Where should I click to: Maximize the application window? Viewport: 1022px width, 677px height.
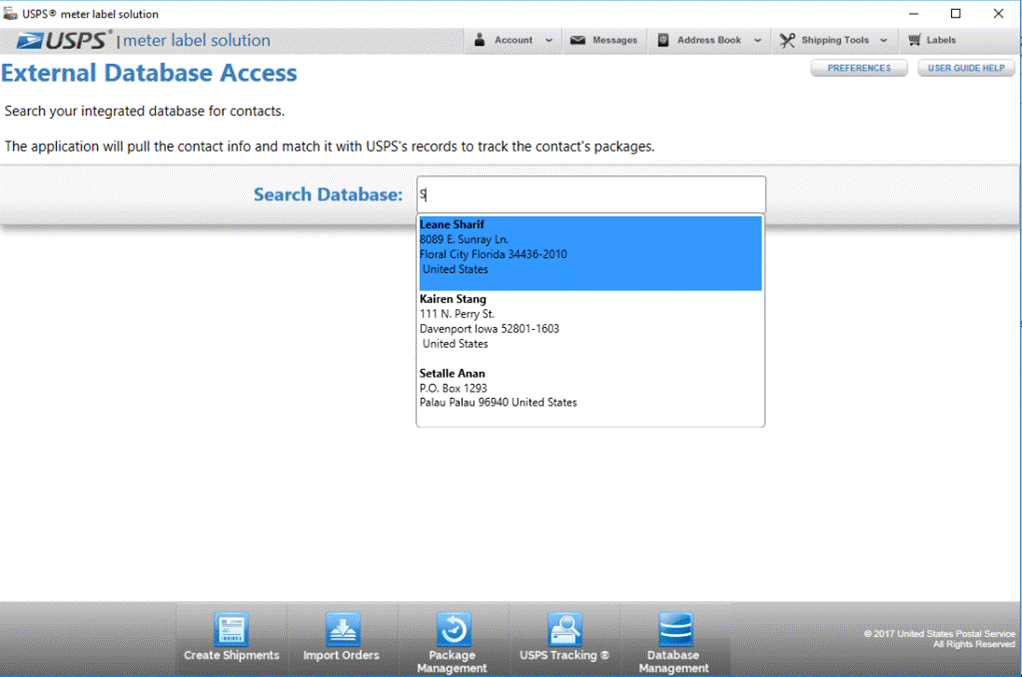coord(956,13)
